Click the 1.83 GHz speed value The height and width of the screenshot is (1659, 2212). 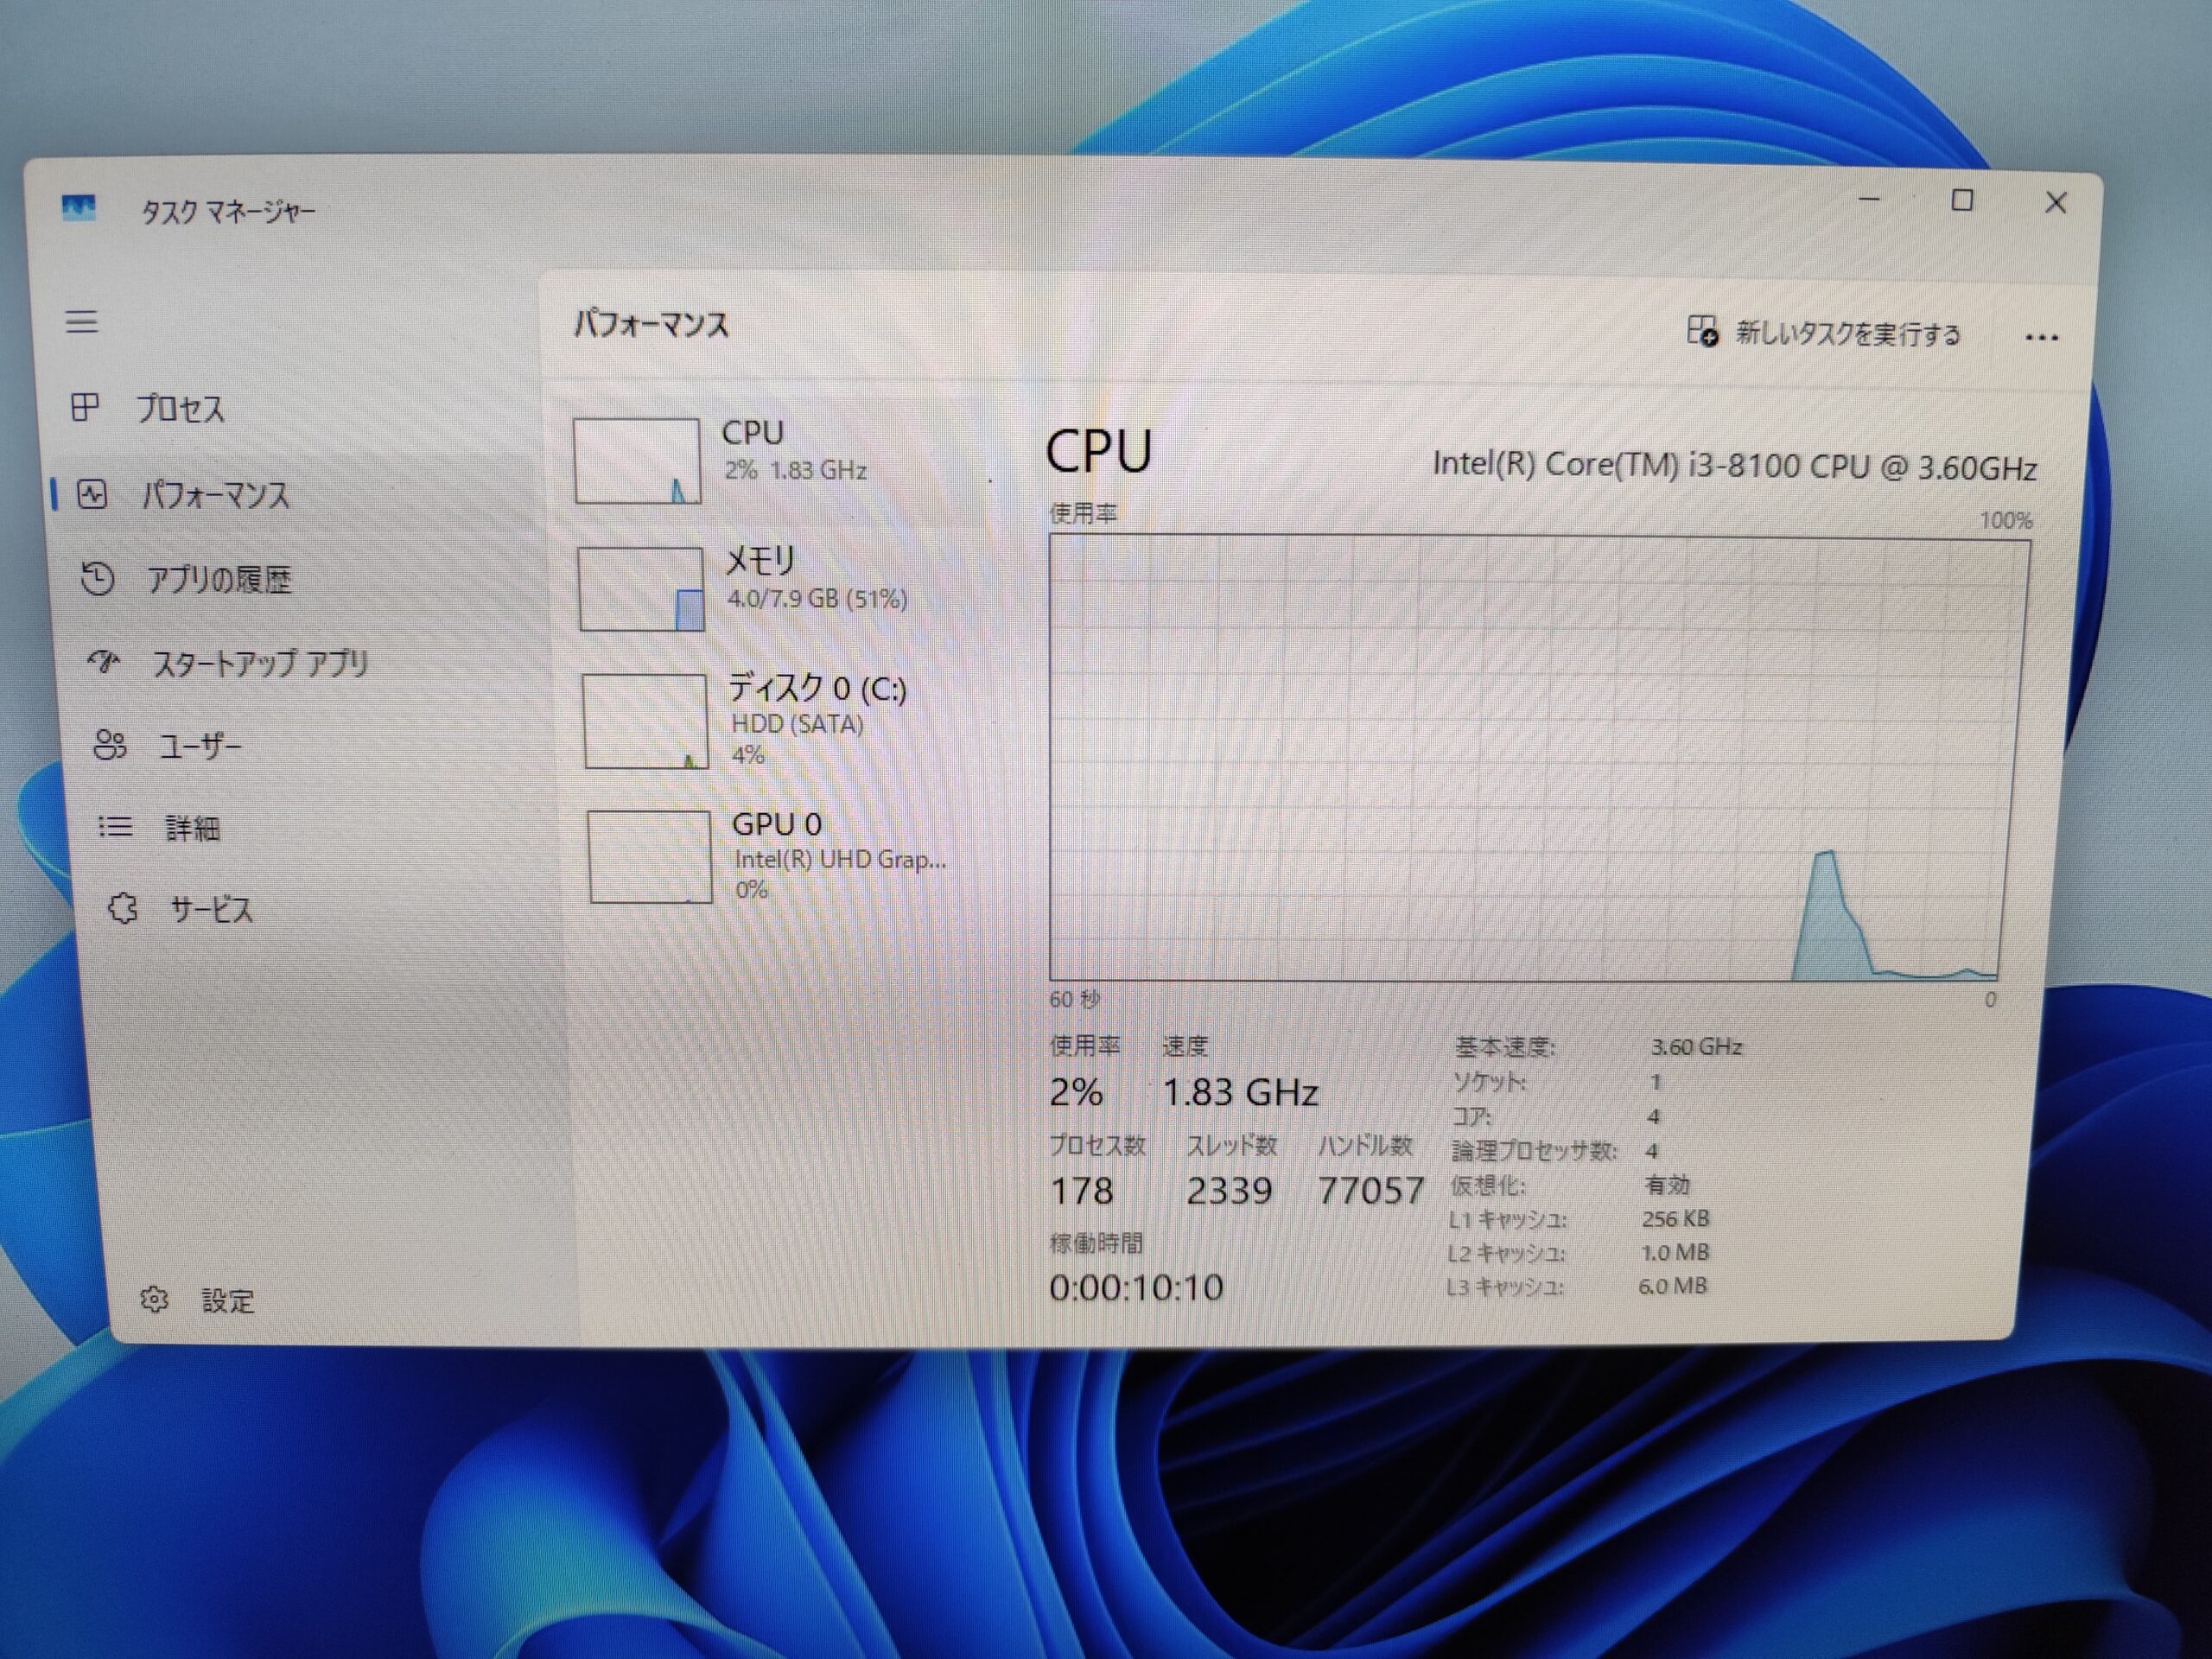[1240, 1092]
